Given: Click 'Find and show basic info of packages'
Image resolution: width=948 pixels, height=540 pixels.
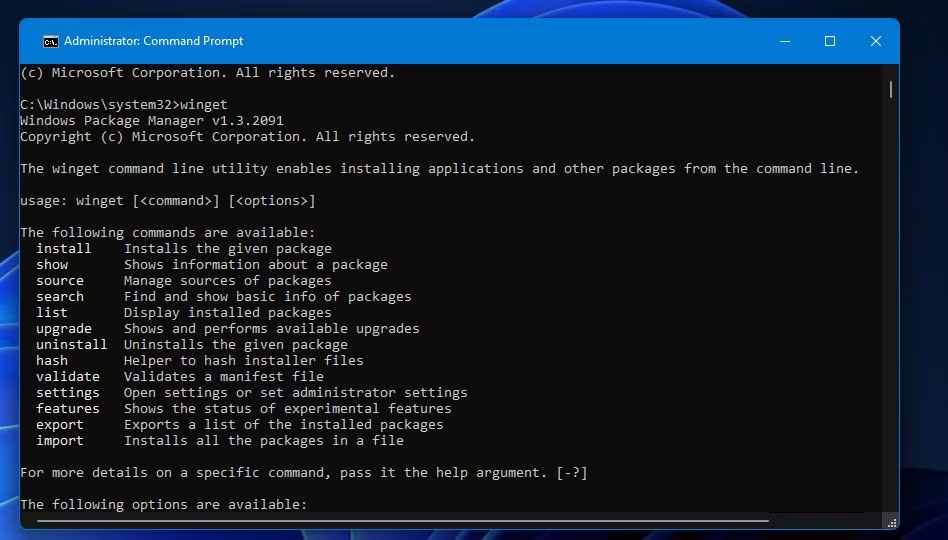Looking at the screenshot, I should 268,297.
